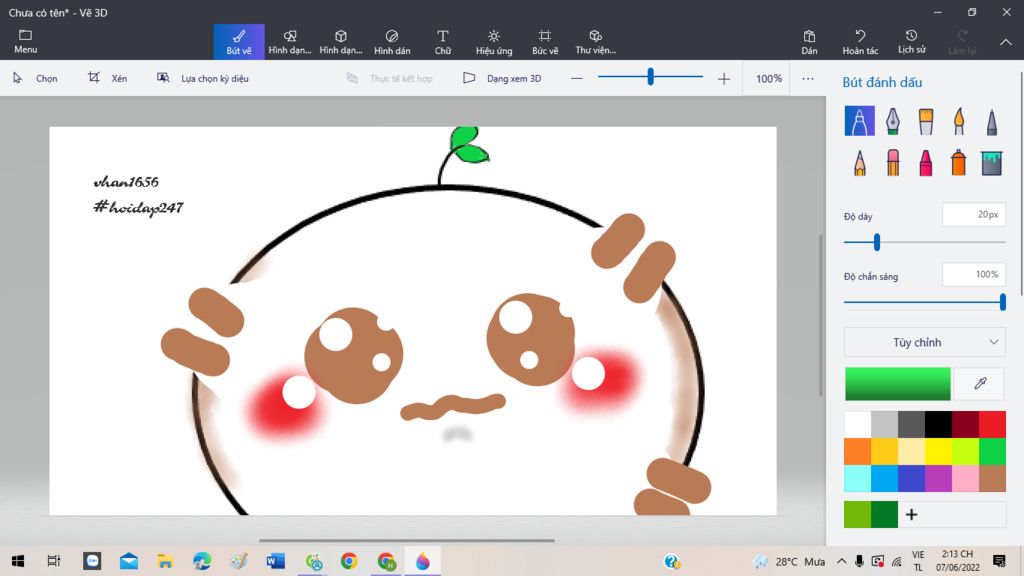
Task: Click the canvas vertical scrollbar
Action: point(822,315)
